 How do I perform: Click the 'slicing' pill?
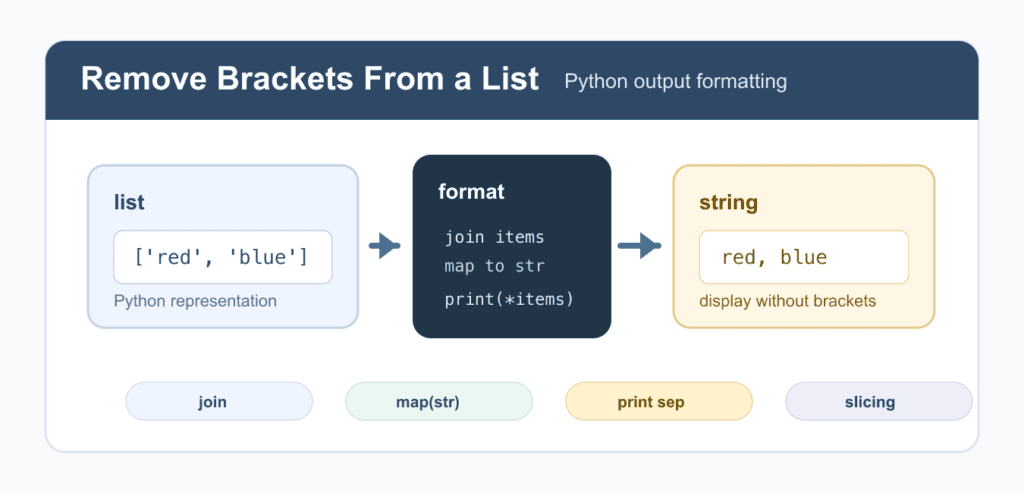878,402
